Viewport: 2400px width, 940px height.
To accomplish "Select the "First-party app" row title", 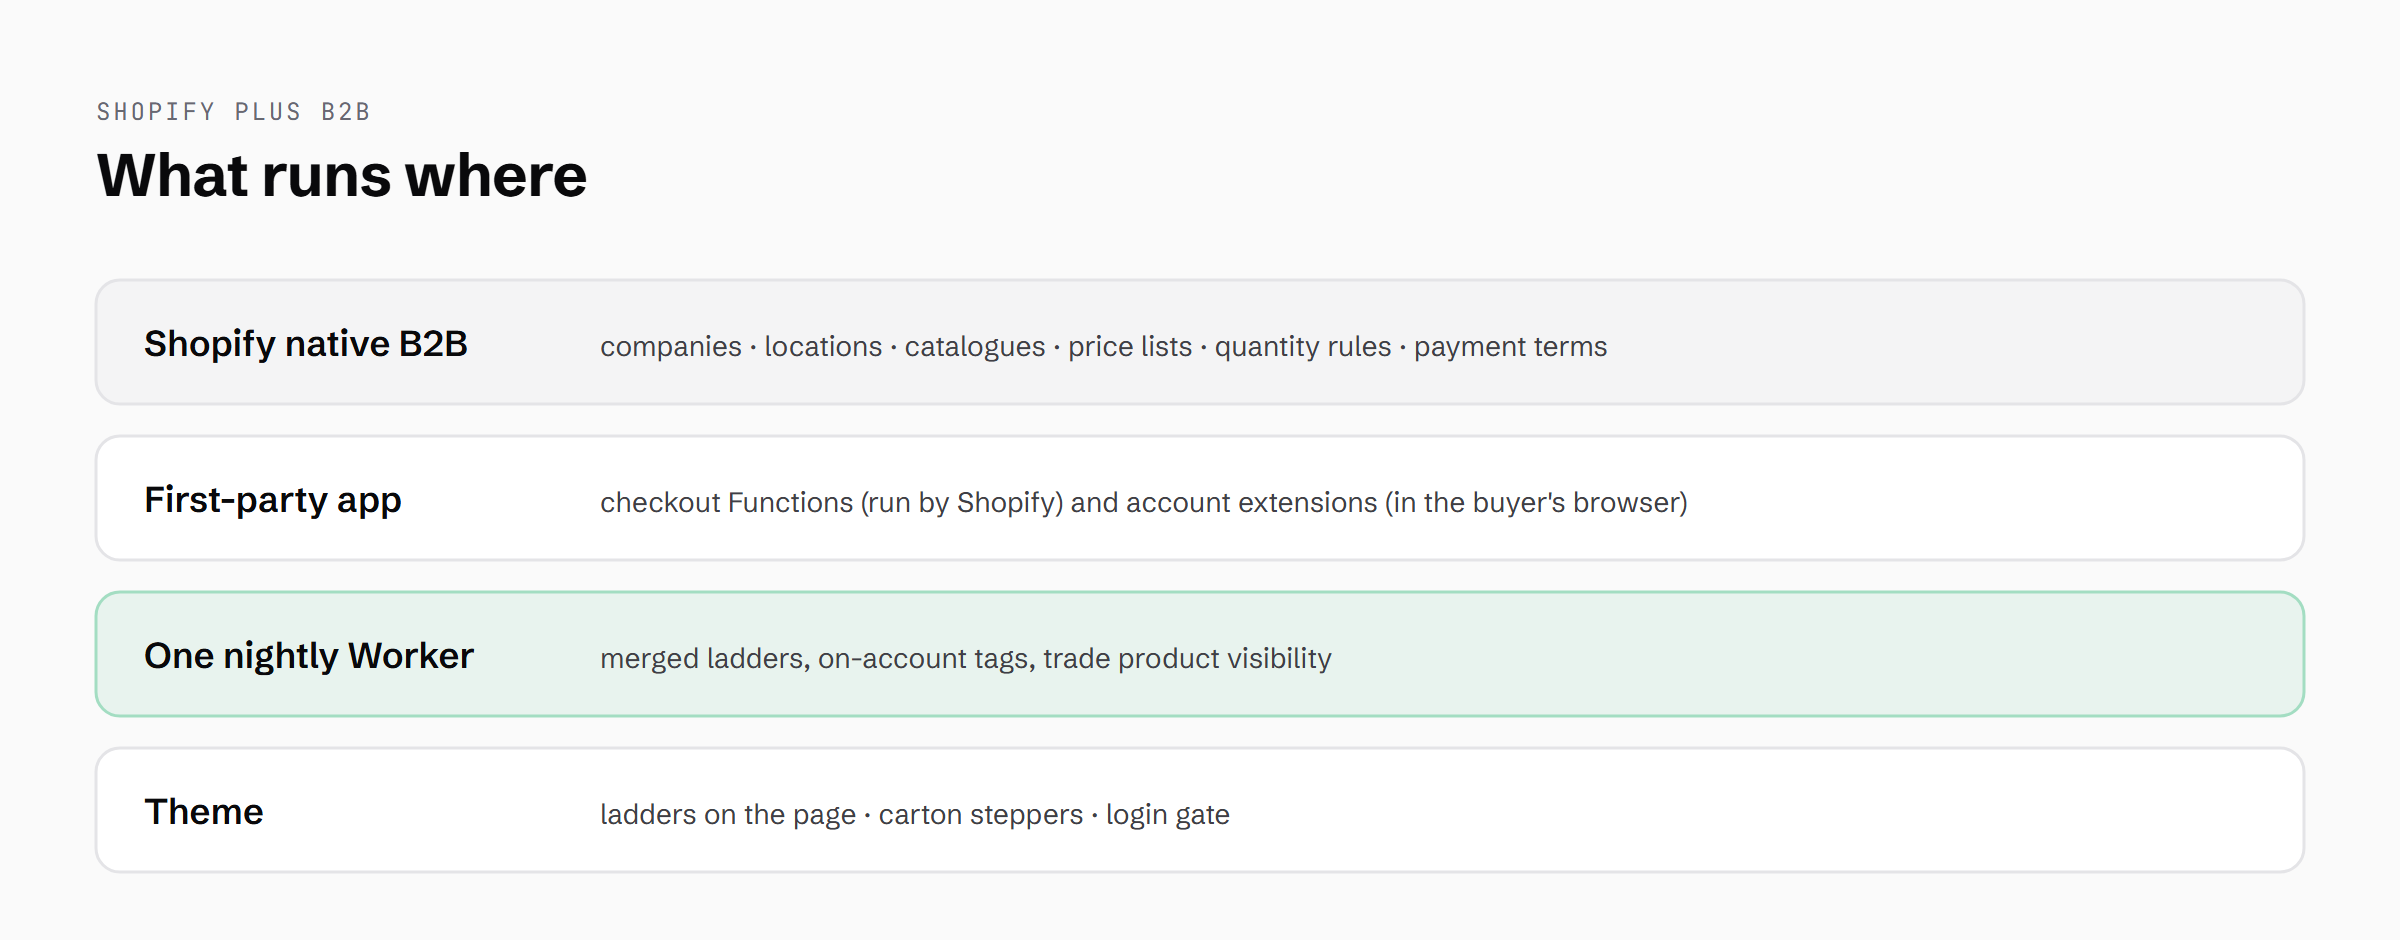I will pos(273,500).
